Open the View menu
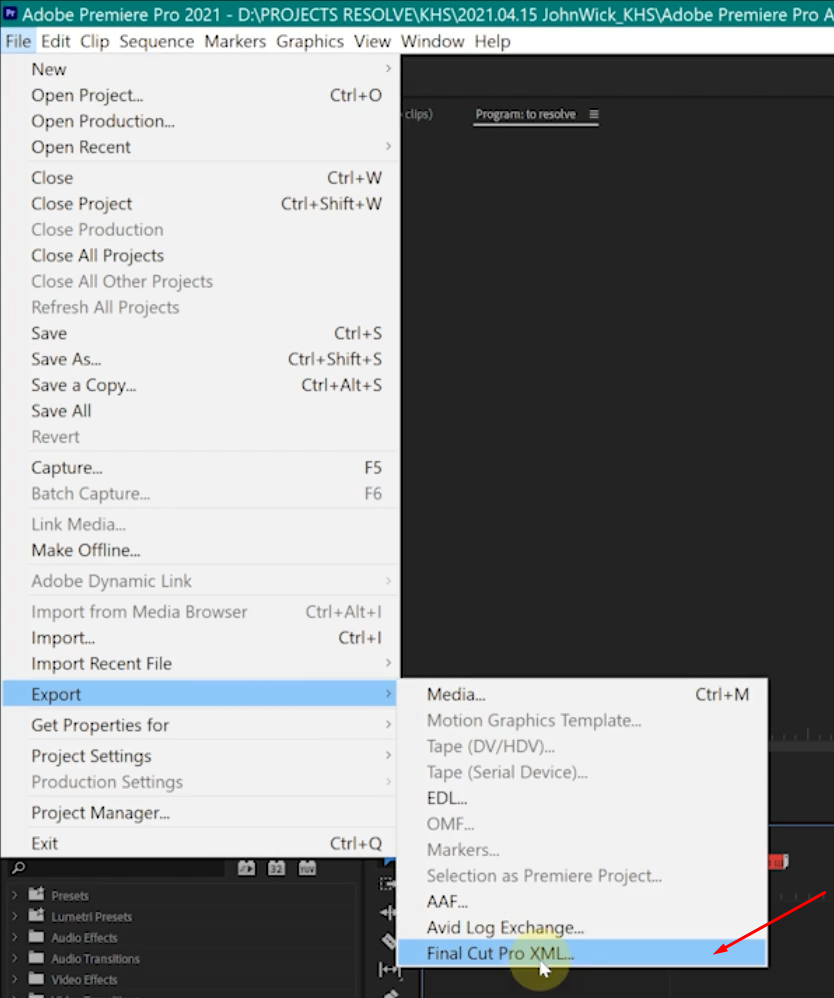Image resolution: width=834 pixels, height=998 pixels. click(372, 41)
